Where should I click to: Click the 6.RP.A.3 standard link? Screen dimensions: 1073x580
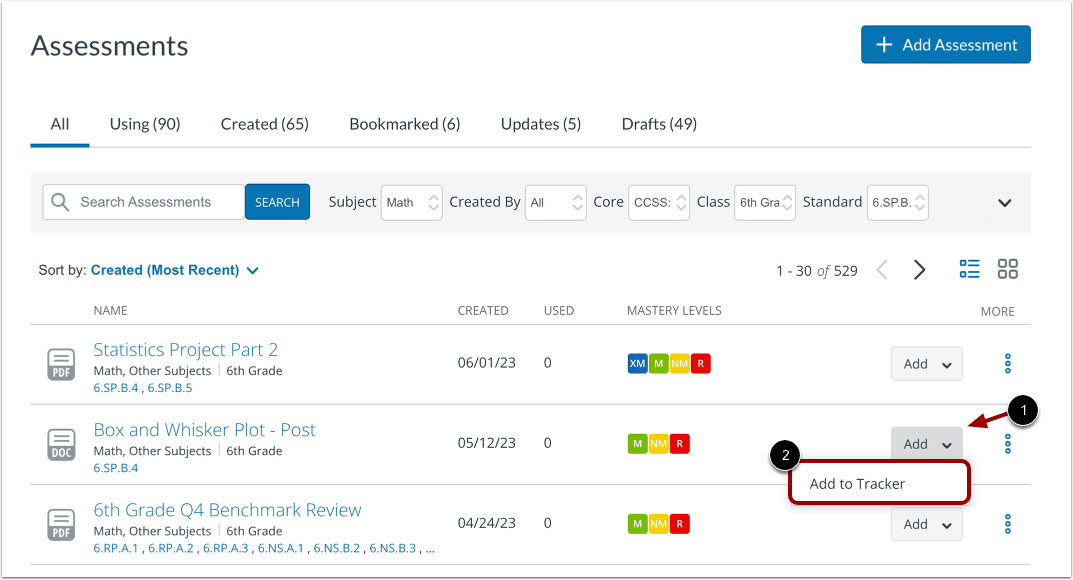226,549
